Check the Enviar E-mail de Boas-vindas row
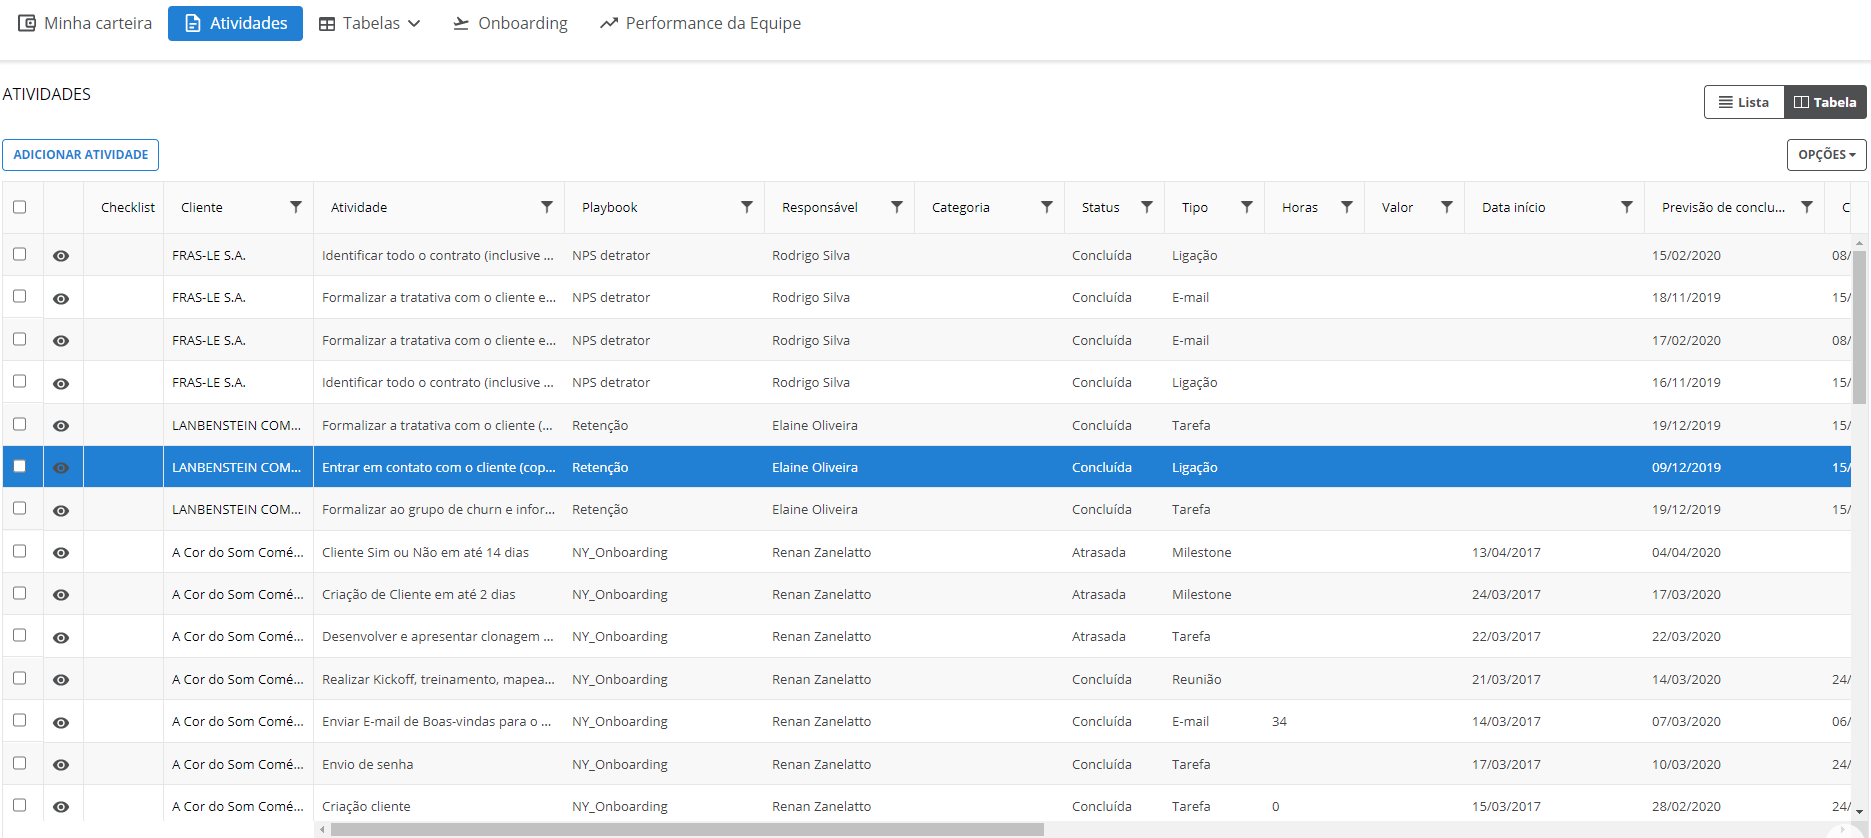The height and width of the screenshot is (838, 1871). click(x=19, y=720)
